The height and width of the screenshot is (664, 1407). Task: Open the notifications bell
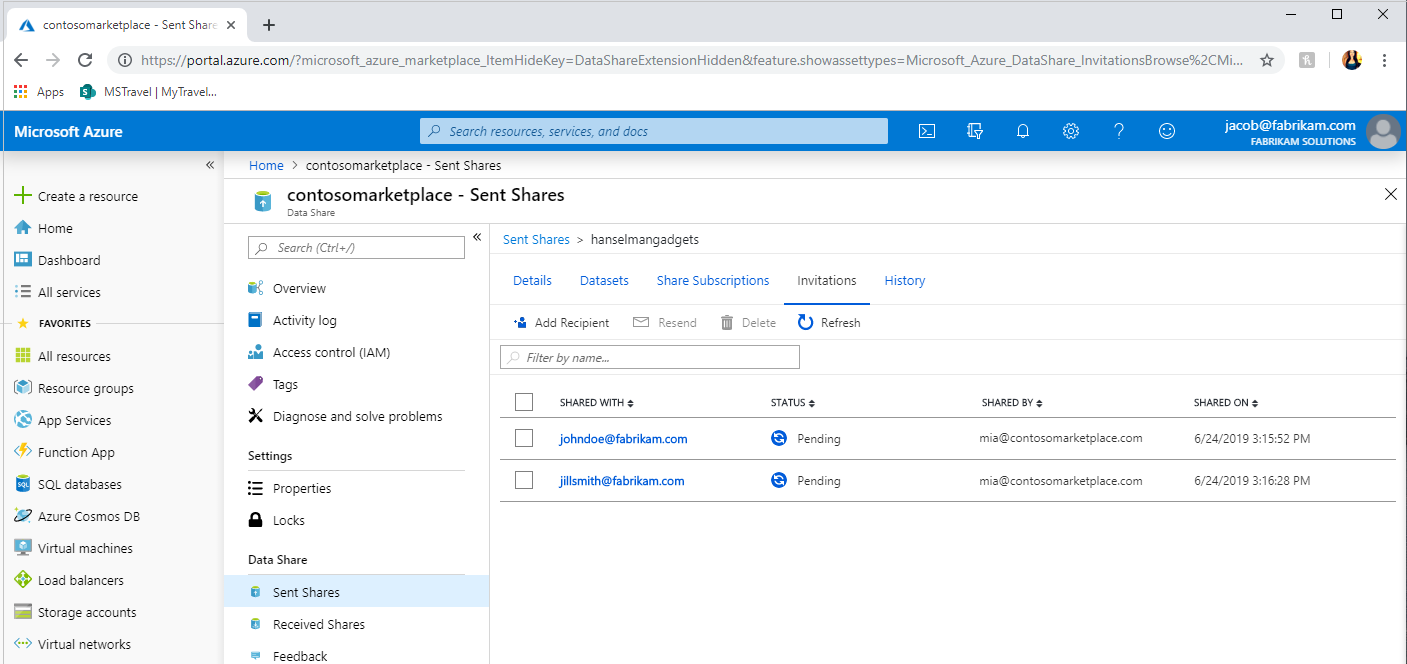point(1023,131)
